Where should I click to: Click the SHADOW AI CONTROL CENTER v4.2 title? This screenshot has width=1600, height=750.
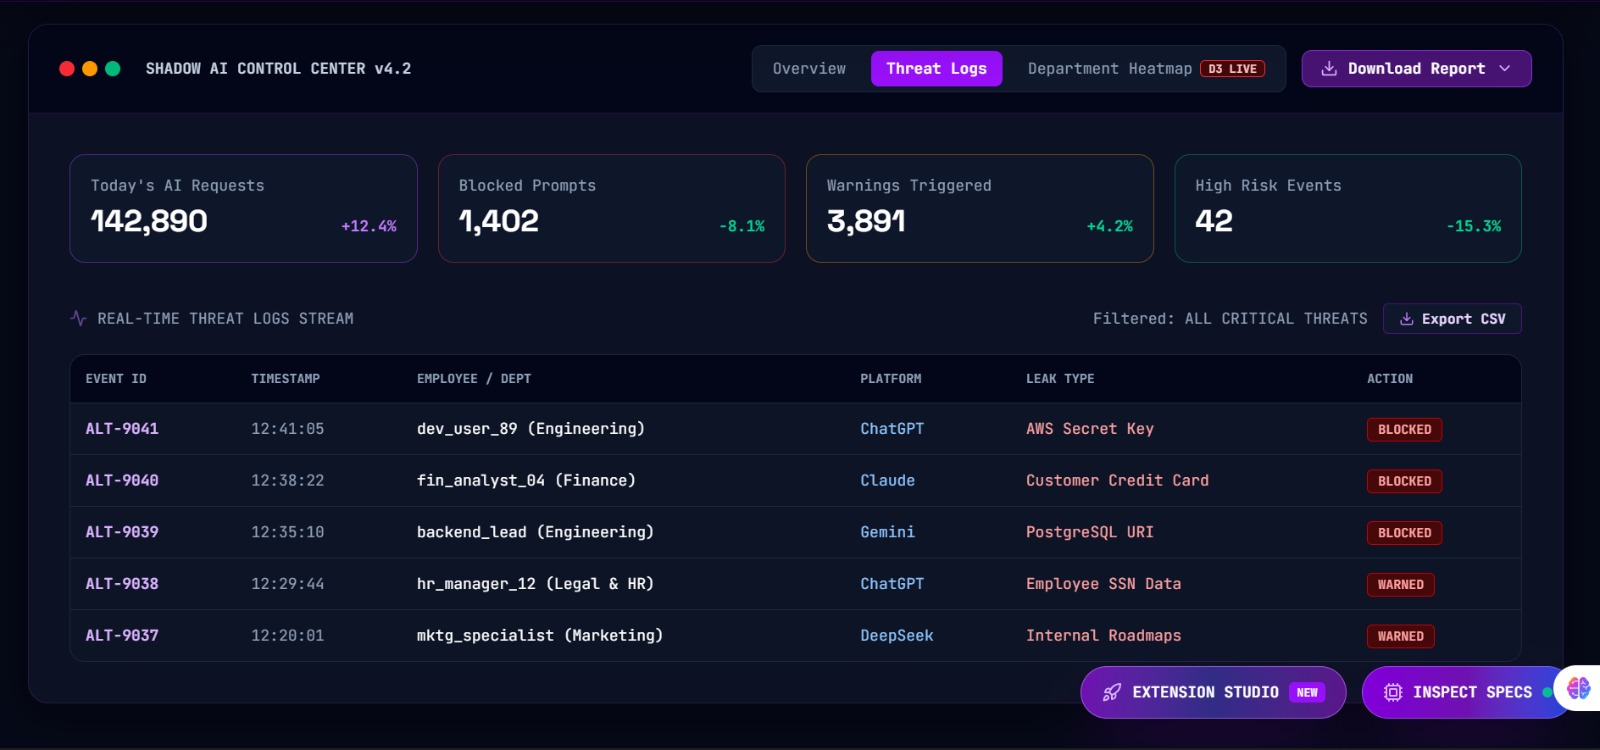278,69
